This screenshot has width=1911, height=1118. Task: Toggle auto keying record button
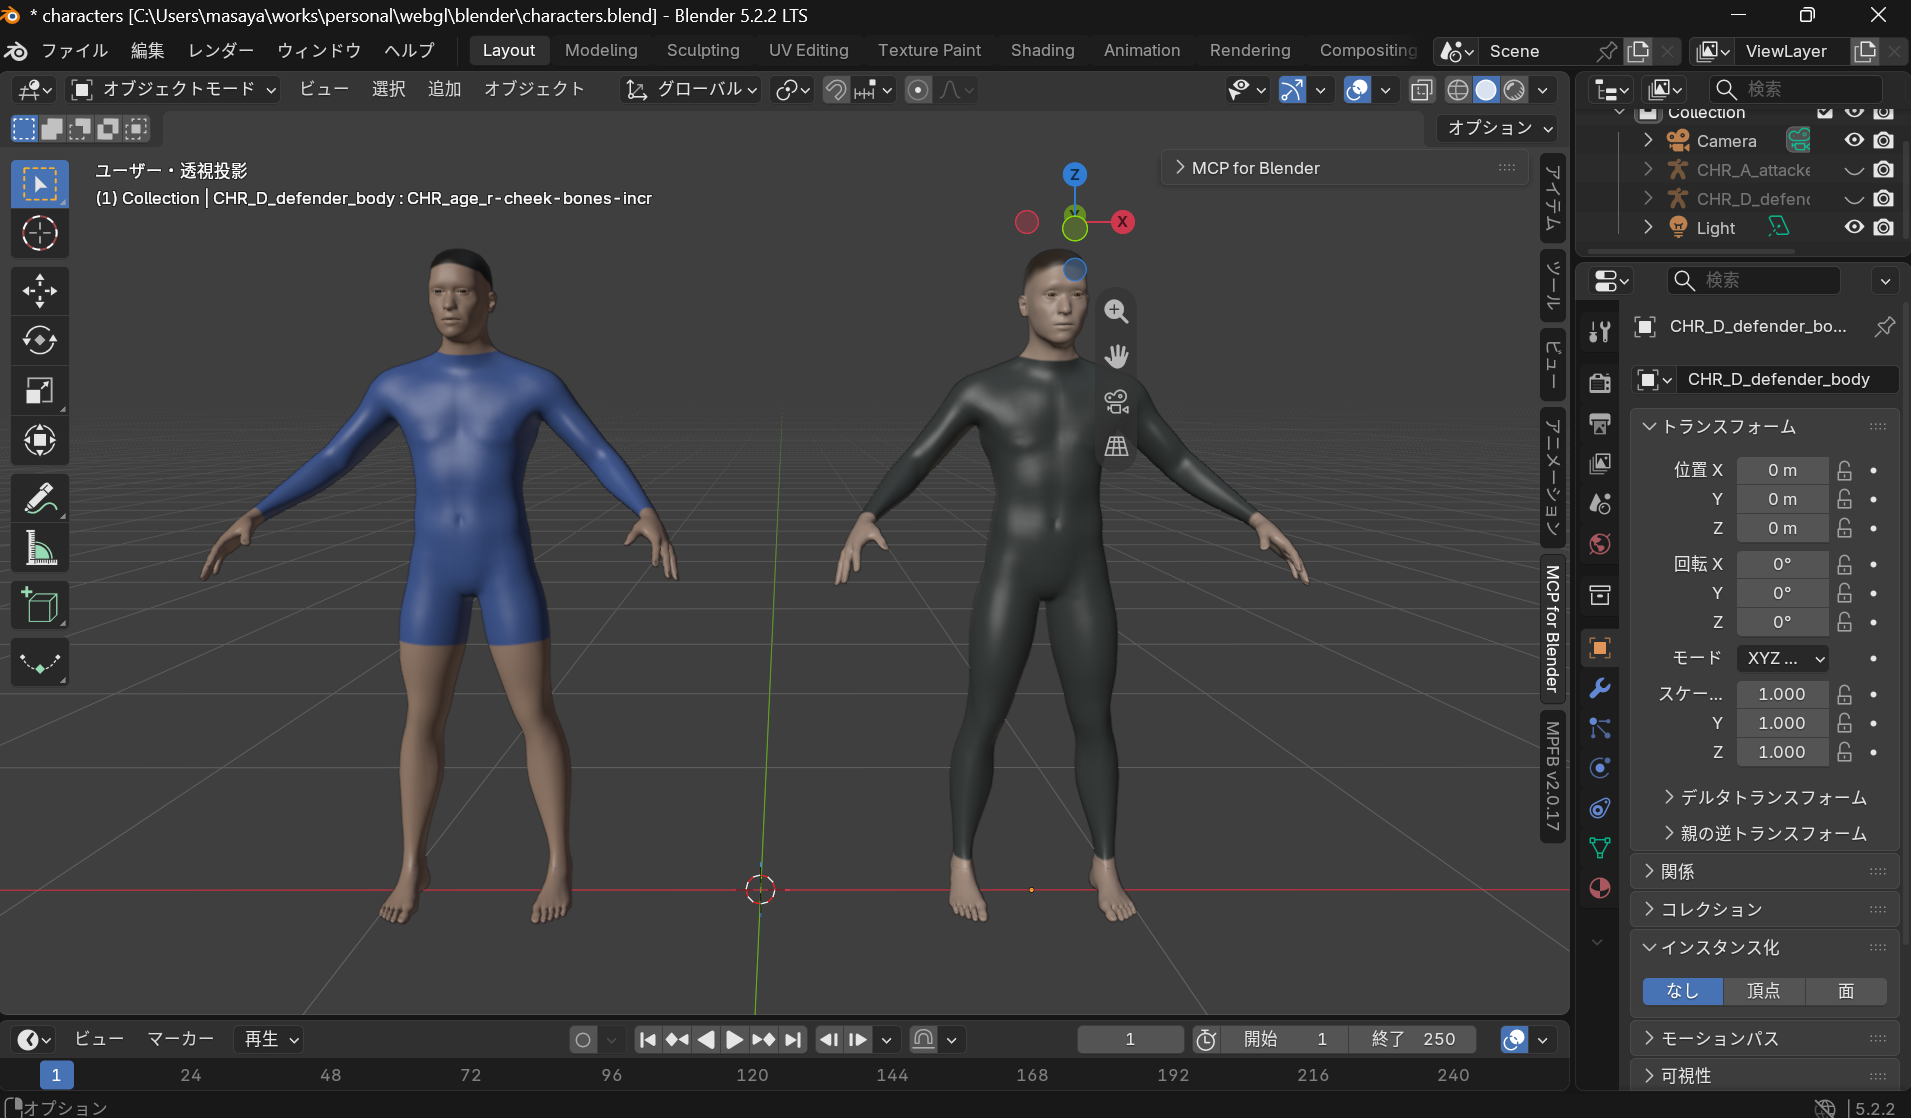pyautogui.click(x=583, y=1040)
